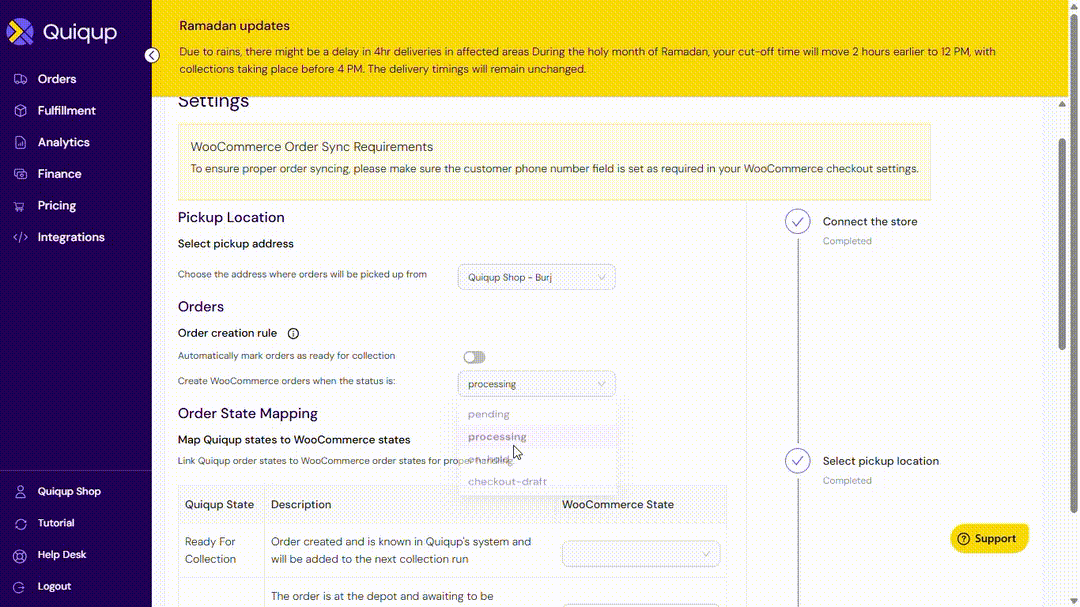Image resolution: width=1080 pixels, height=607 pixels.
Task: Click the Tutorial refresh icon
Action: pos(20,524)
